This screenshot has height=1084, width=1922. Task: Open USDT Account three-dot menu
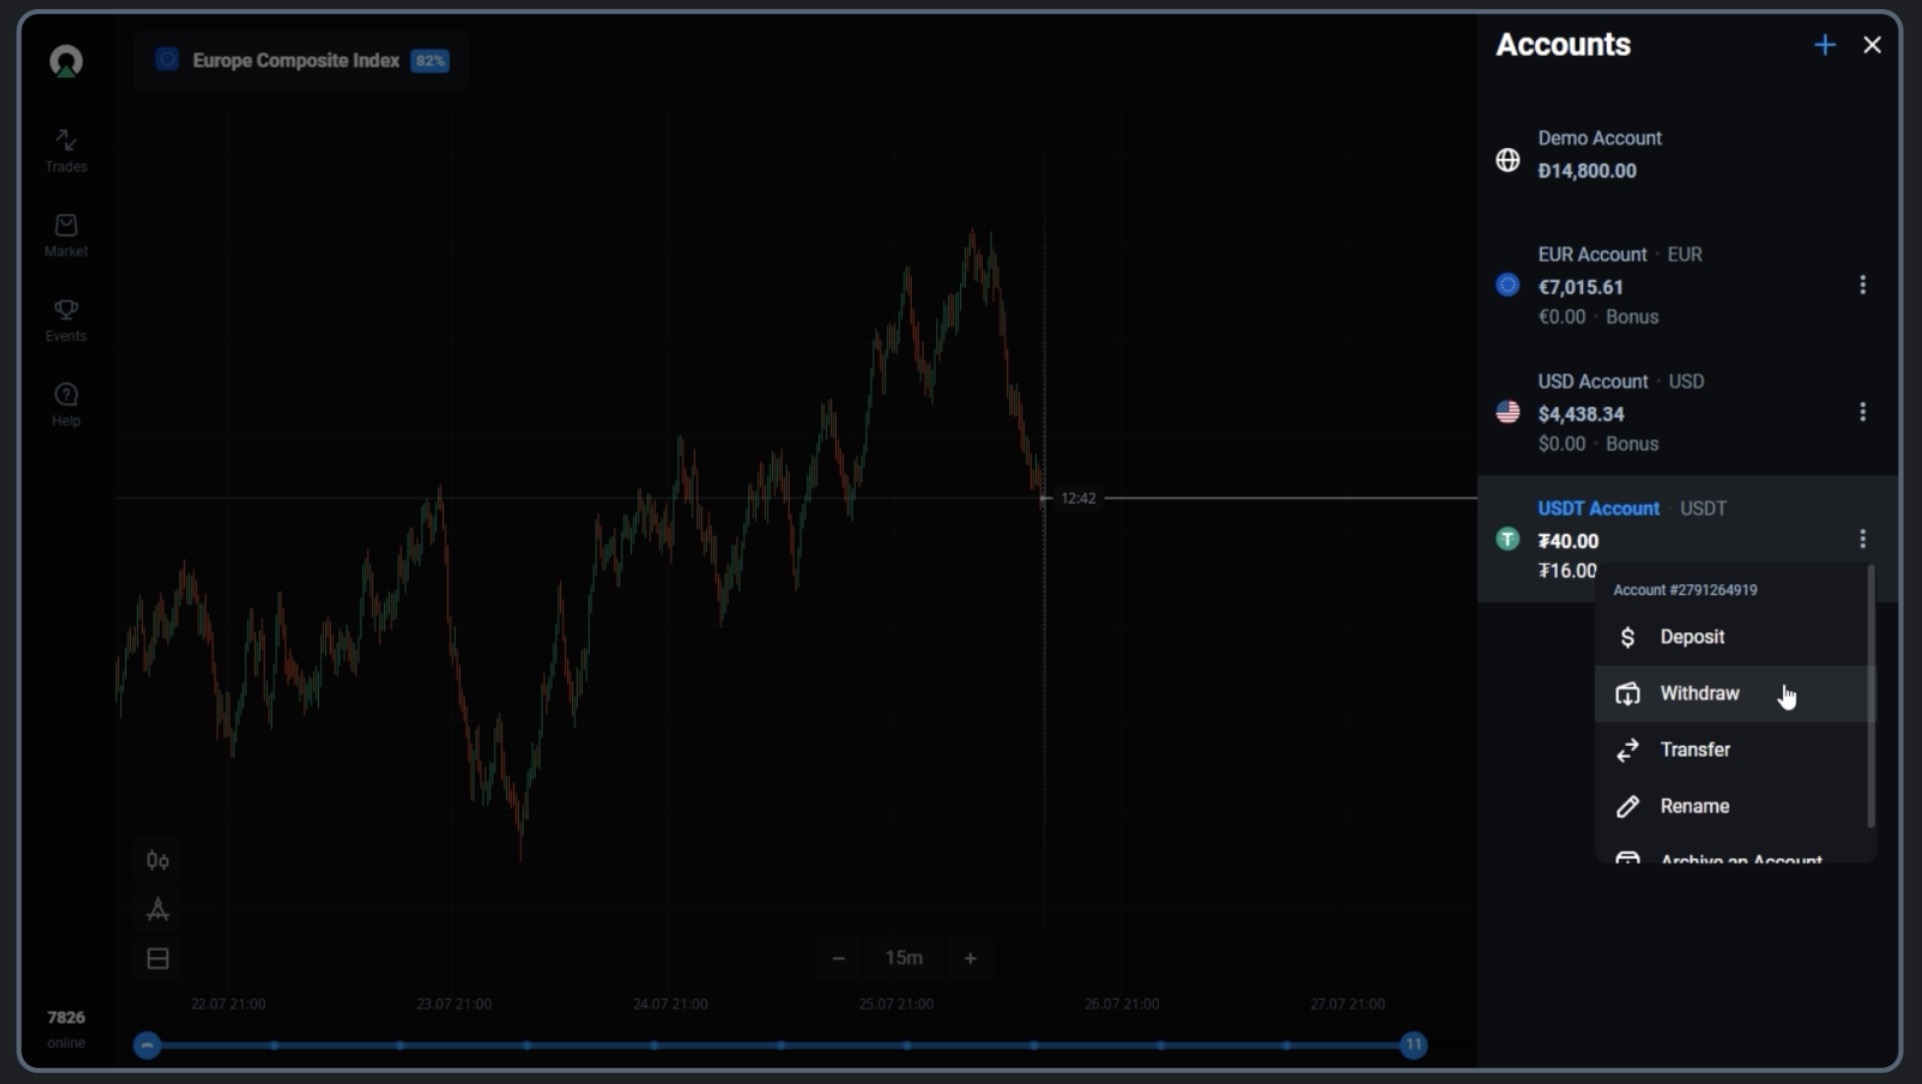click(x=1862, y=539)
